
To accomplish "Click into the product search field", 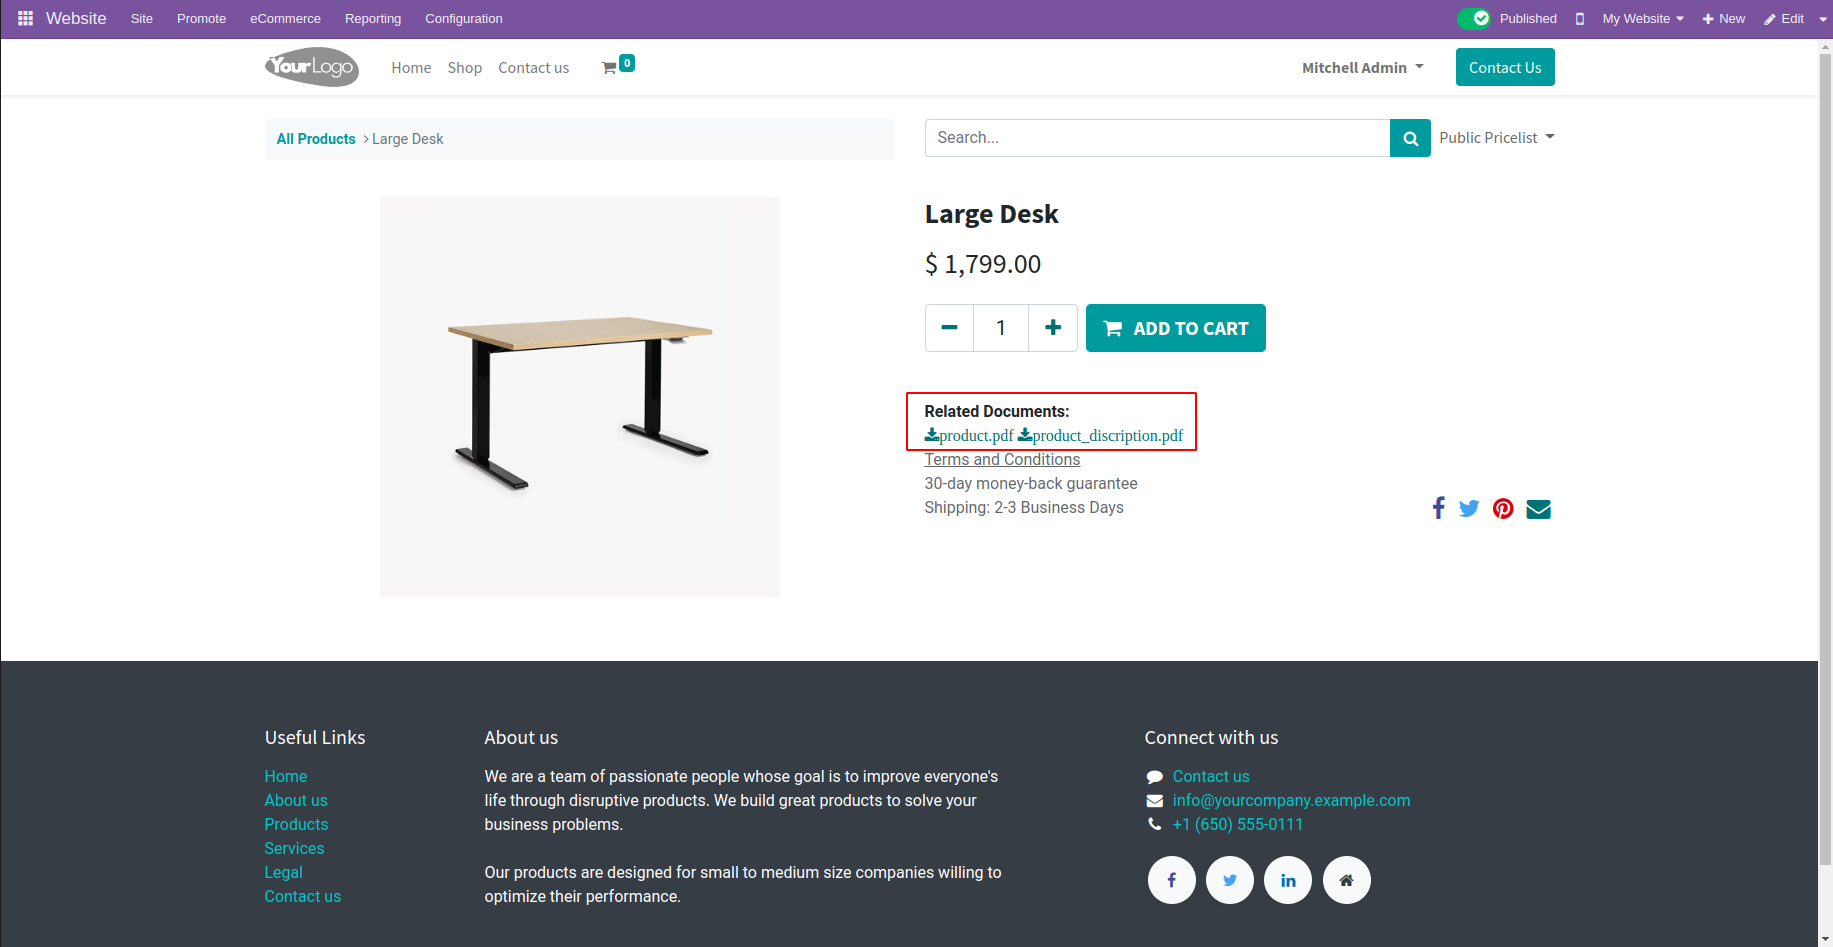I will click(x=1157, y=138).
